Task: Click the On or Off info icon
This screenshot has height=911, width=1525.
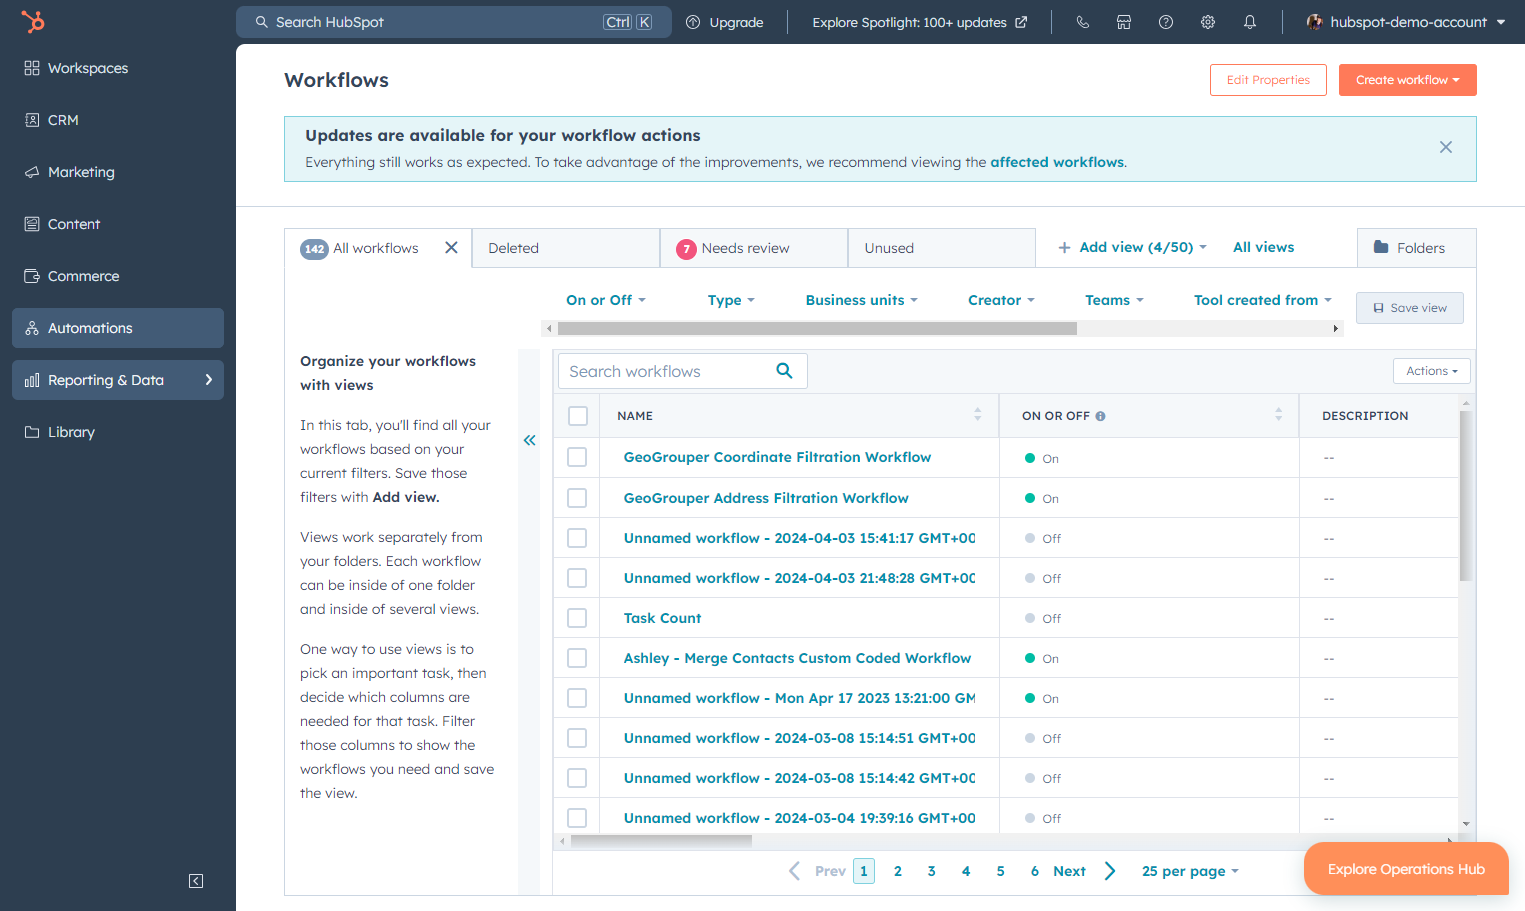Action: 1100,416
